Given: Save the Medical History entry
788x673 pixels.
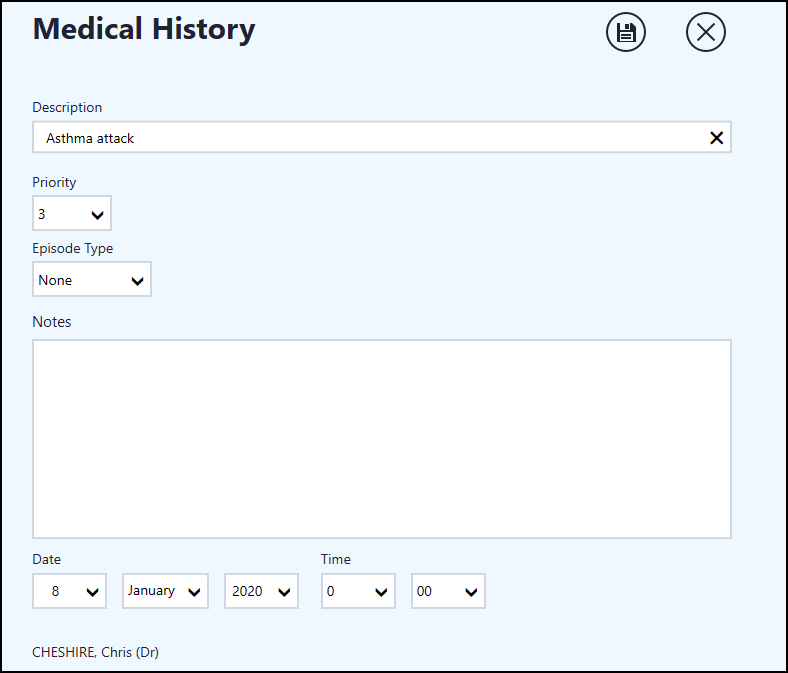Looking at the screenshot, I should 626,33.
